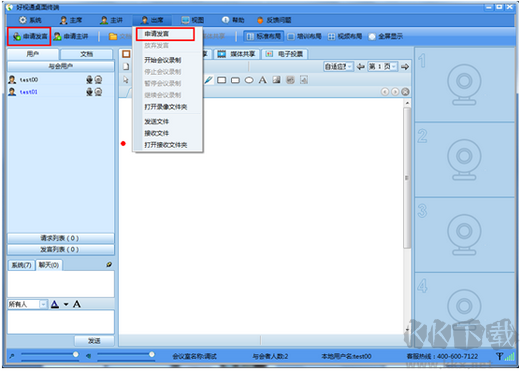Click the new blank page icon

[126, 66]
